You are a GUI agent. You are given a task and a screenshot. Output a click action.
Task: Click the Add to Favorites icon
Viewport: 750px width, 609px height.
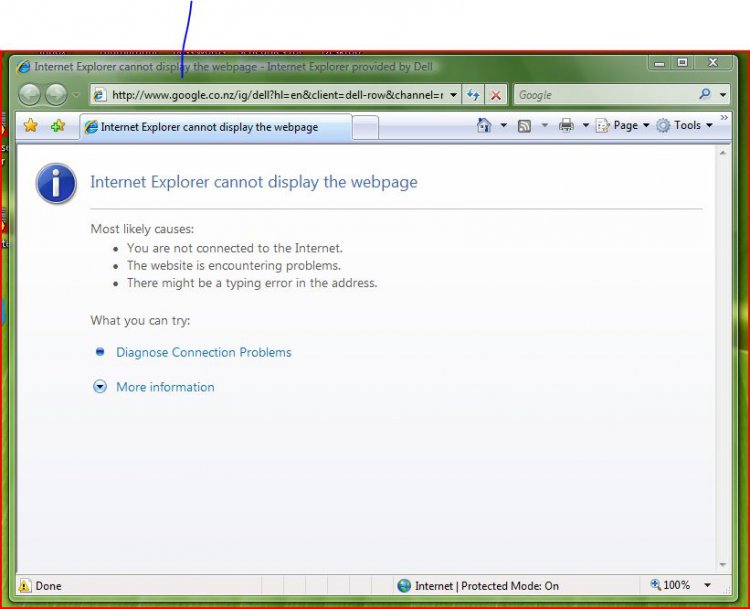coord(58,126)
